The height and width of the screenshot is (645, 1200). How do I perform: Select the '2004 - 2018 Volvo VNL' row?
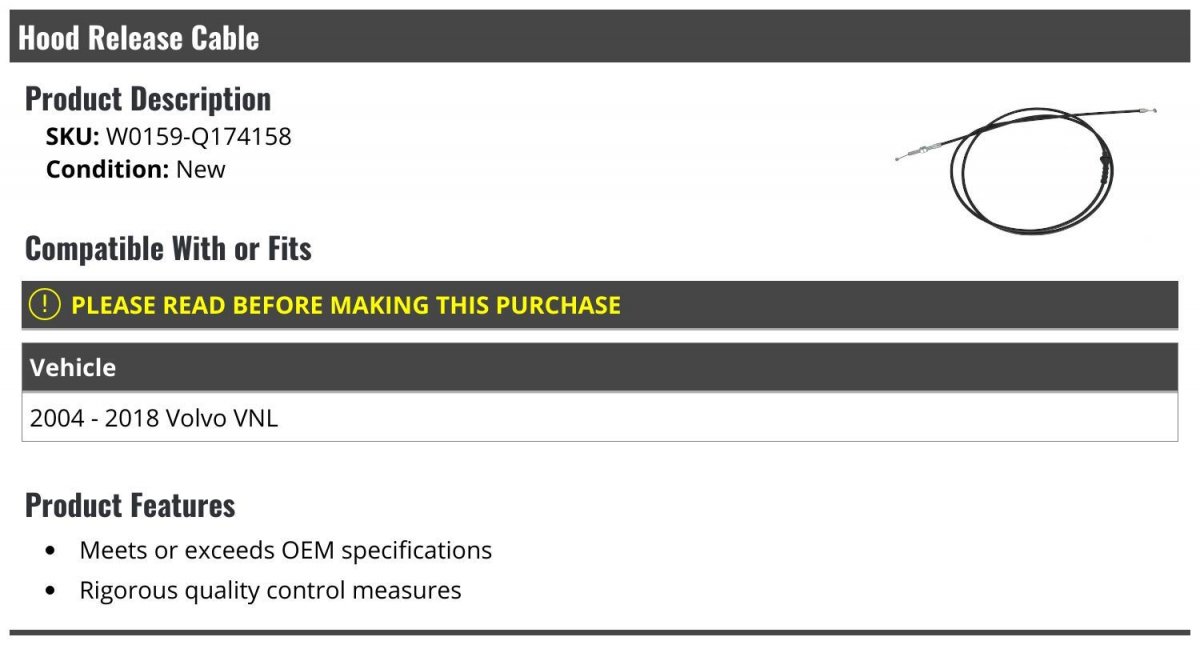[x=154, y=418]
